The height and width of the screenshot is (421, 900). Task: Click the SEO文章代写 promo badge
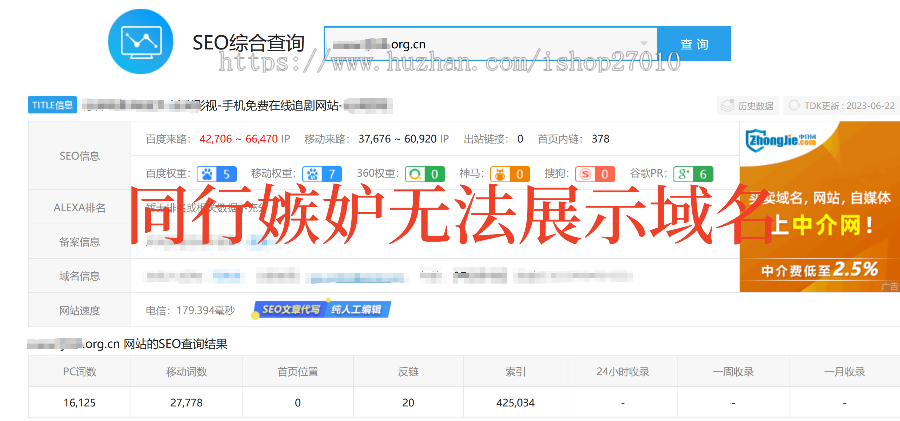(x=290, y=310)
